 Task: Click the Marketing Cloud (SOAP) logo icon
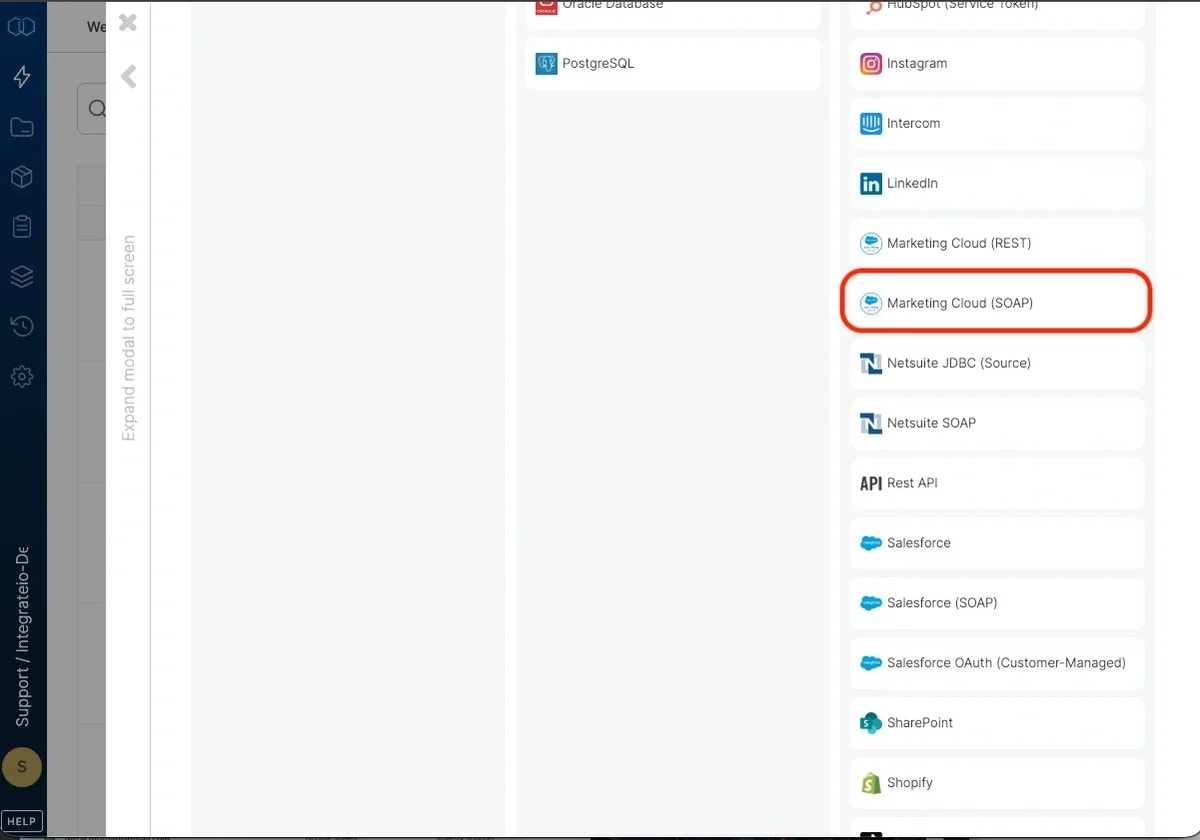(871, 304)
